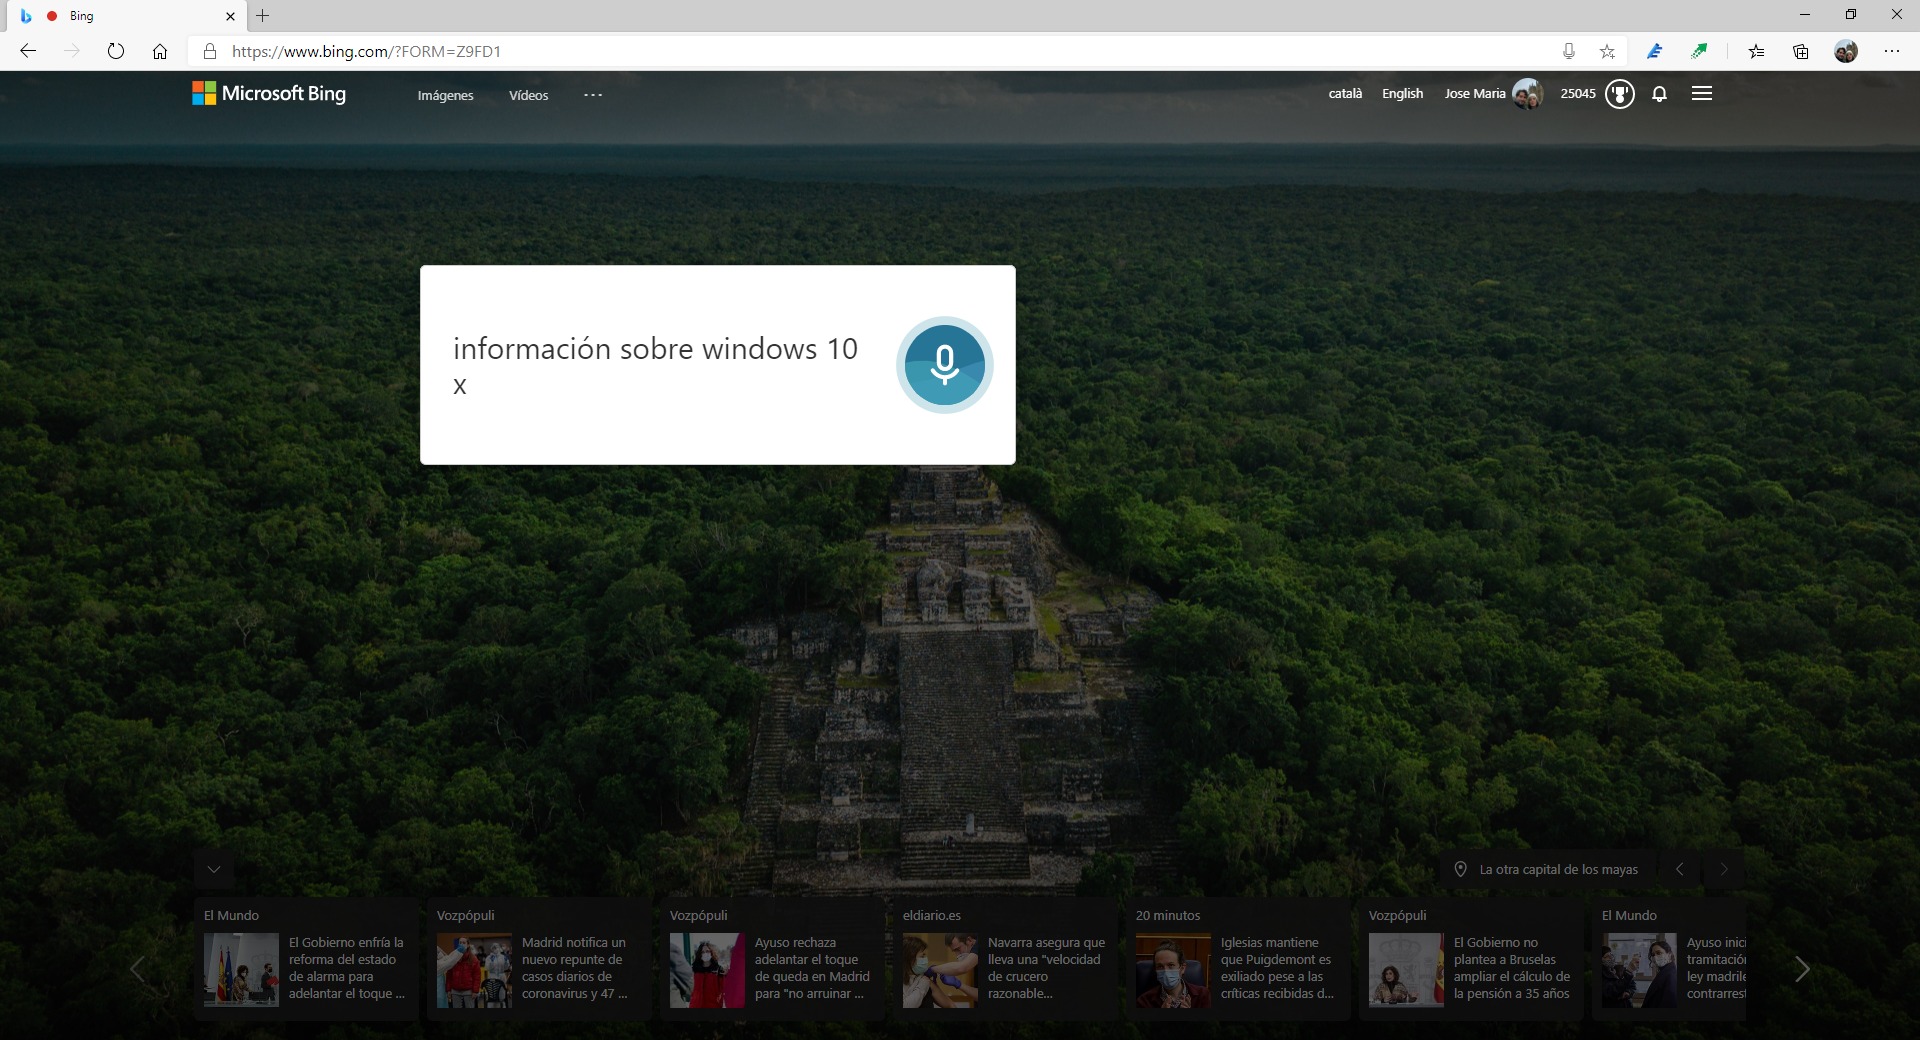This screenshot has height=1040, width=1920.
Task: Go back to the previous page
Action: tap(28, 51)
